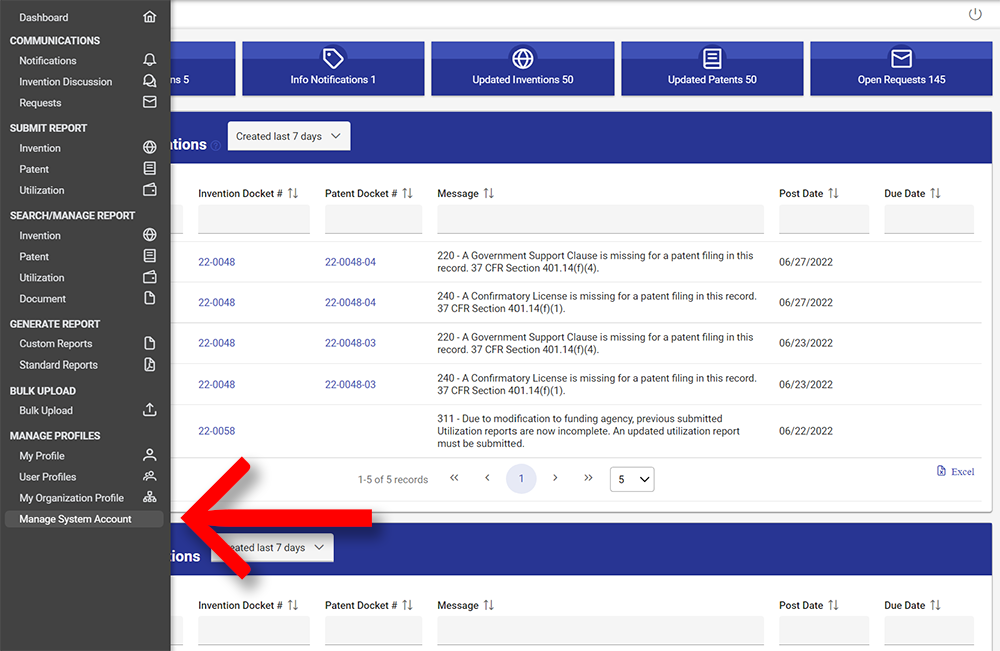This screenshot has width=1000, height=651.
Task: Open the page size dropdown showing 5
Action: [632, 480]
